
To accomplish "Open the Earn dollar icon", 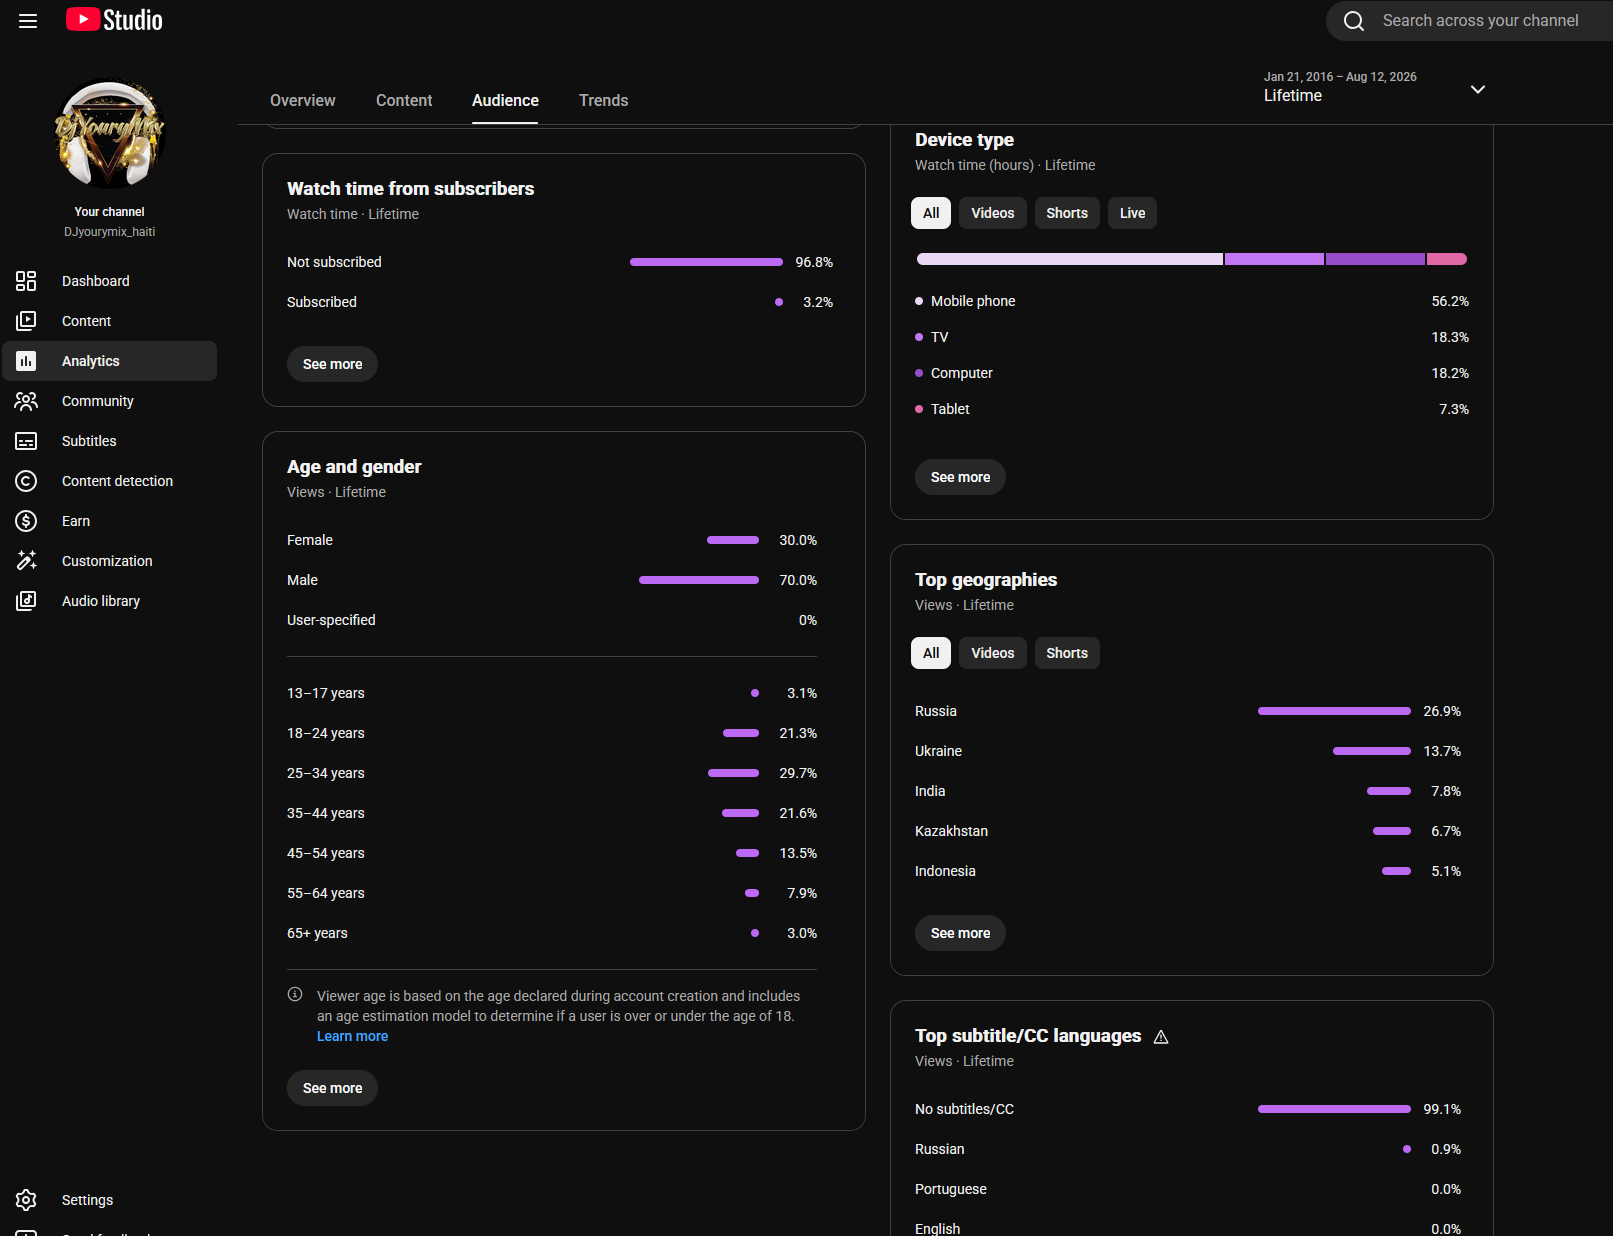I will [x=26, y=521].
